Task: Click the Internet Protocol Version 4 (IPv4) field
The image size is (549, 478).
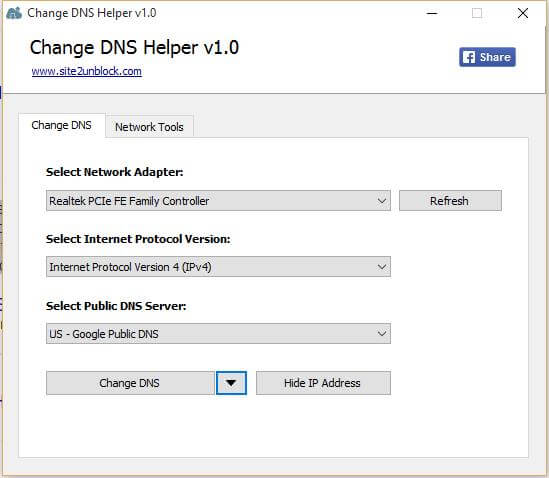Action: [x=218, y=267]
